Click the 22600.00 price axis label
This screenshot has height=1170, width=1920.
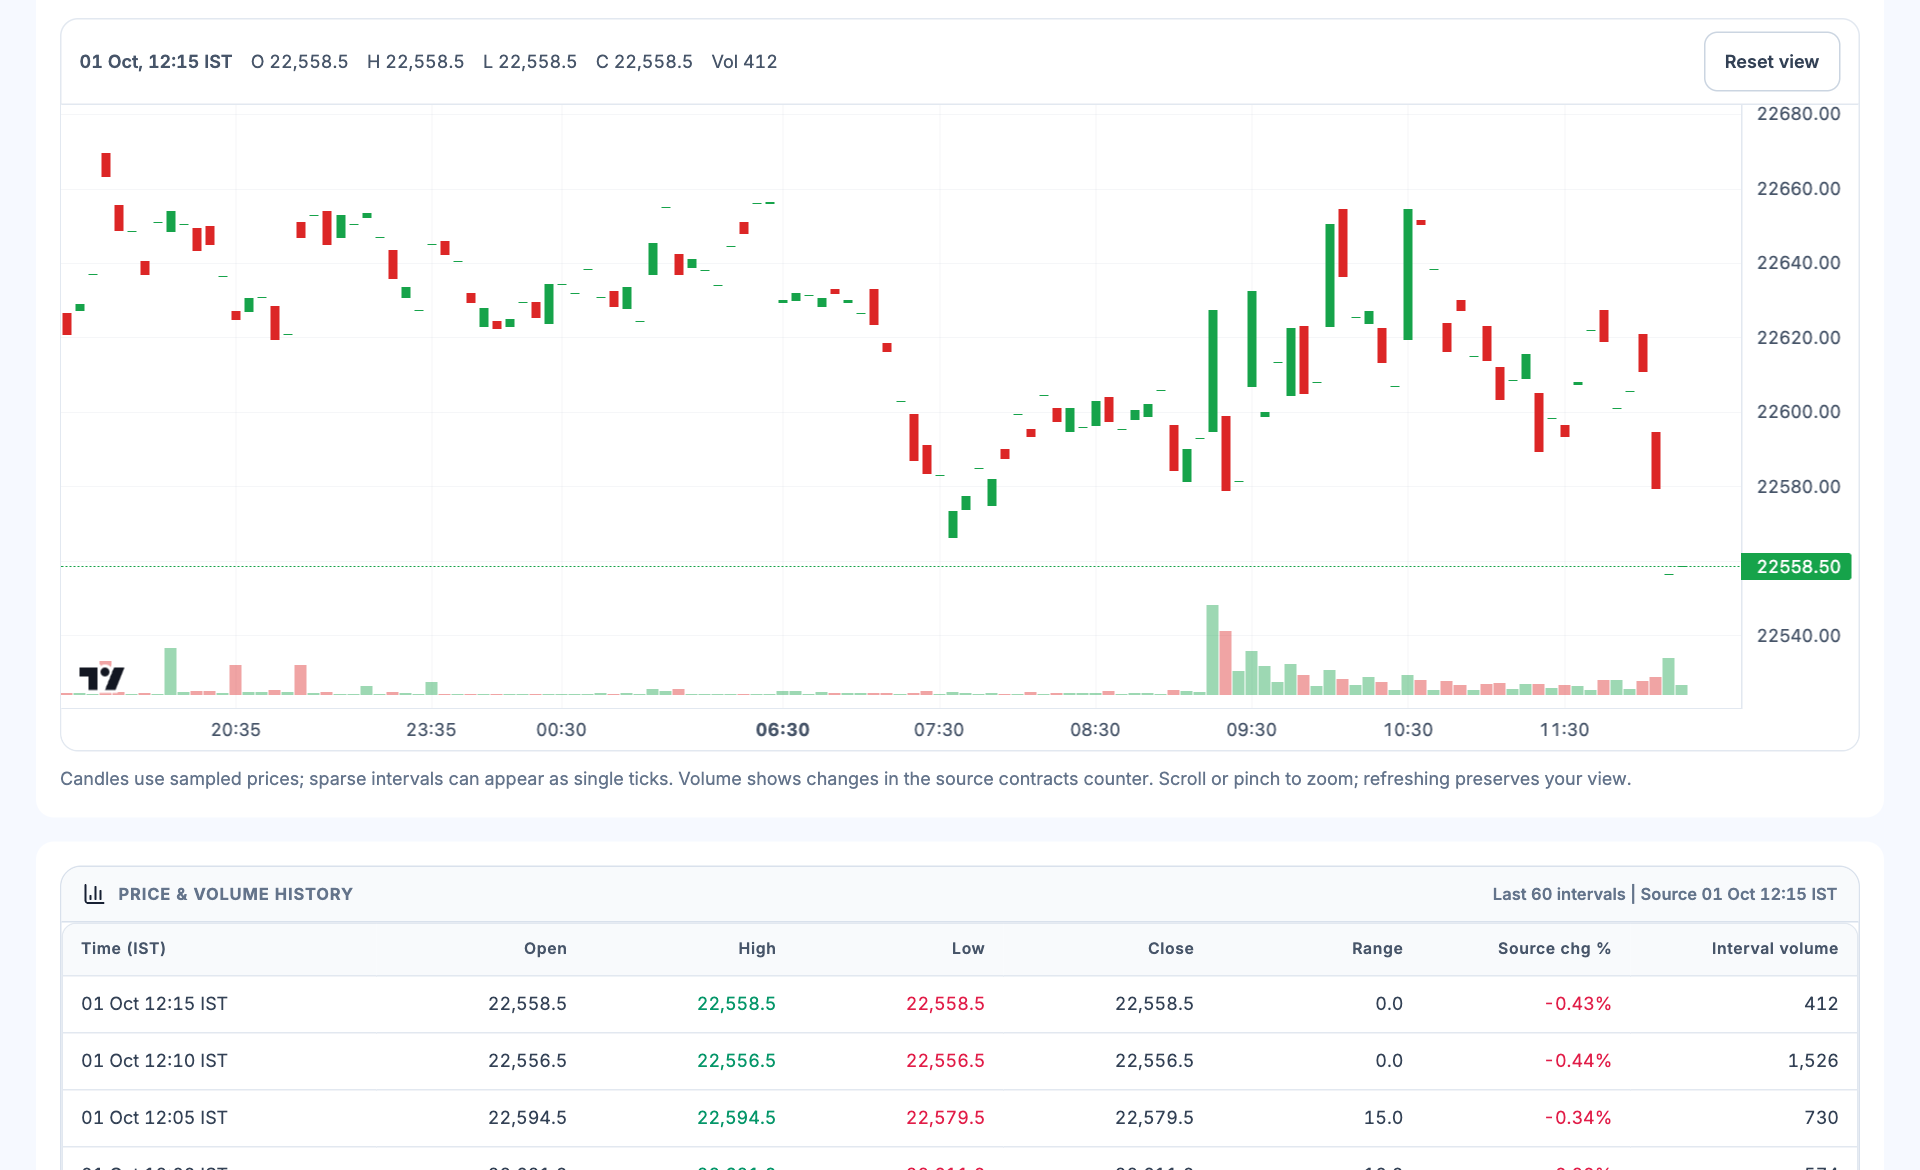1798,412
